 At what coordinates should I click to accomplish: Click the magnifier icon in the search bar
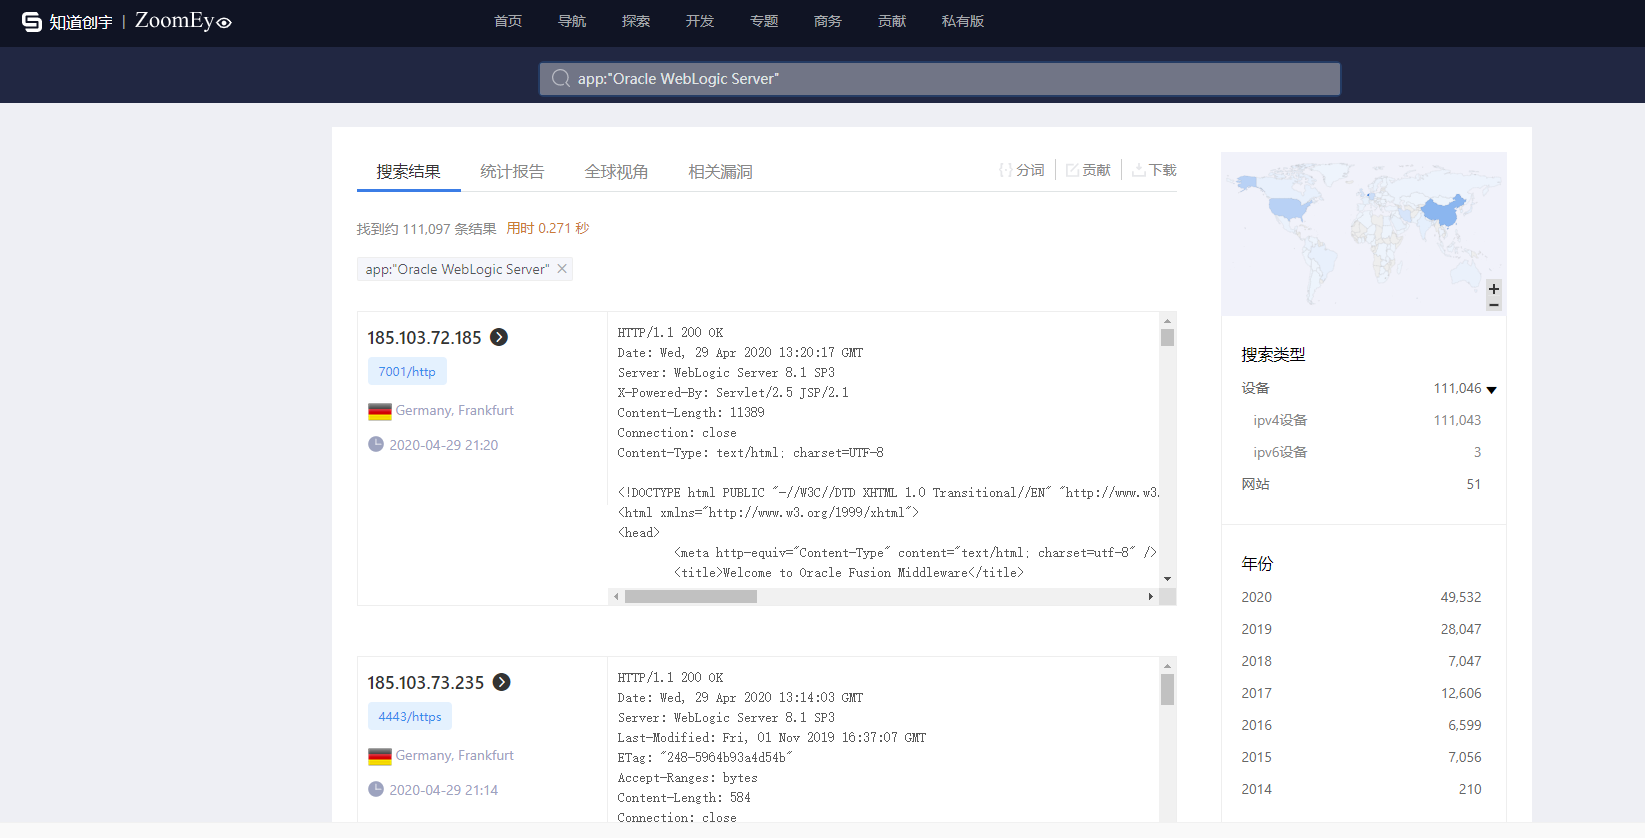tap(561, 78)
